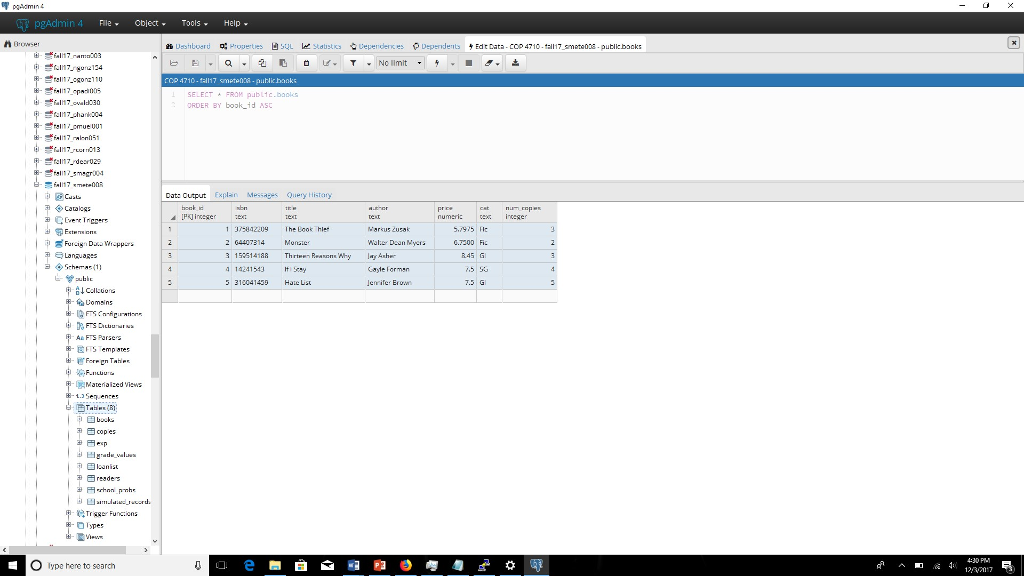The height and width of the screenshot is (576, 1024).
Task: Download results as CSV icon
Action: (x=516, y=63)
